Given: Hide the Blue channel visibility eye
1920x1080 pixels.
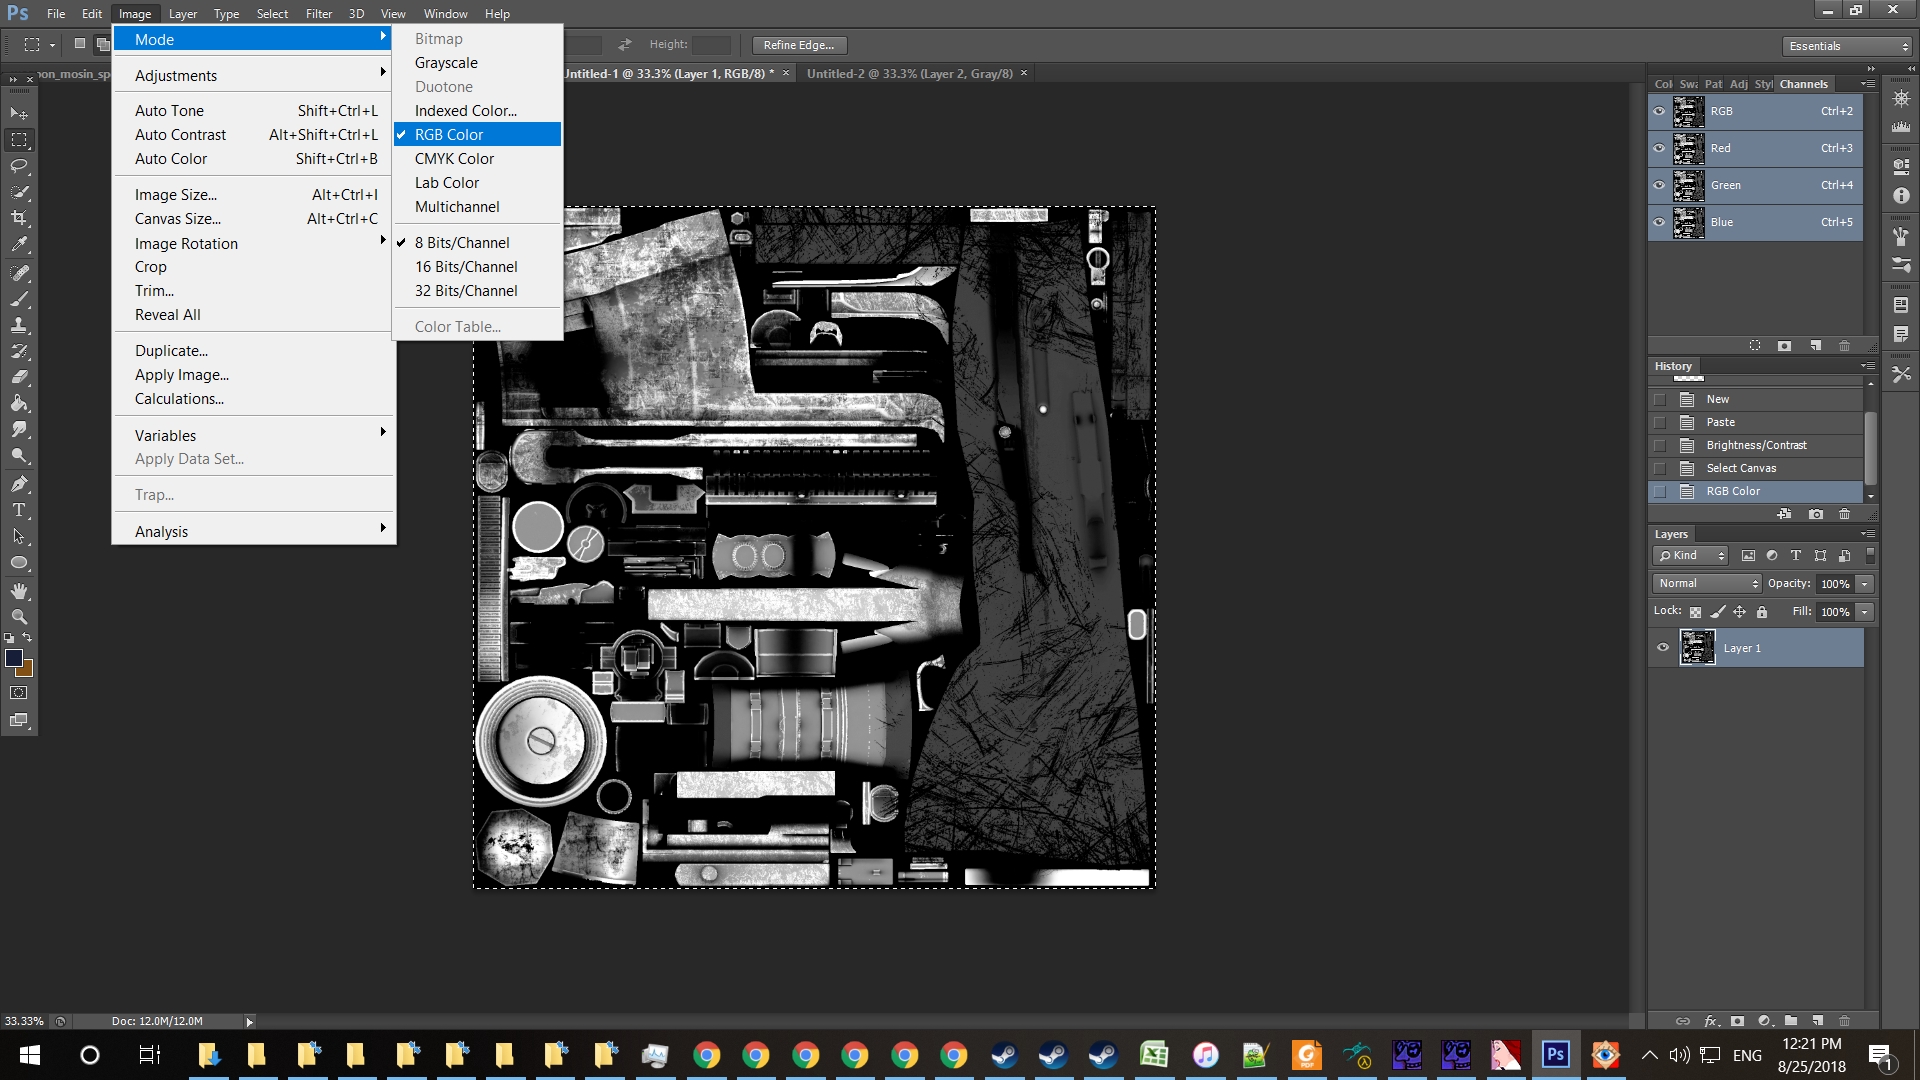Looking at the screenshot, I should tap(1659, 222).
